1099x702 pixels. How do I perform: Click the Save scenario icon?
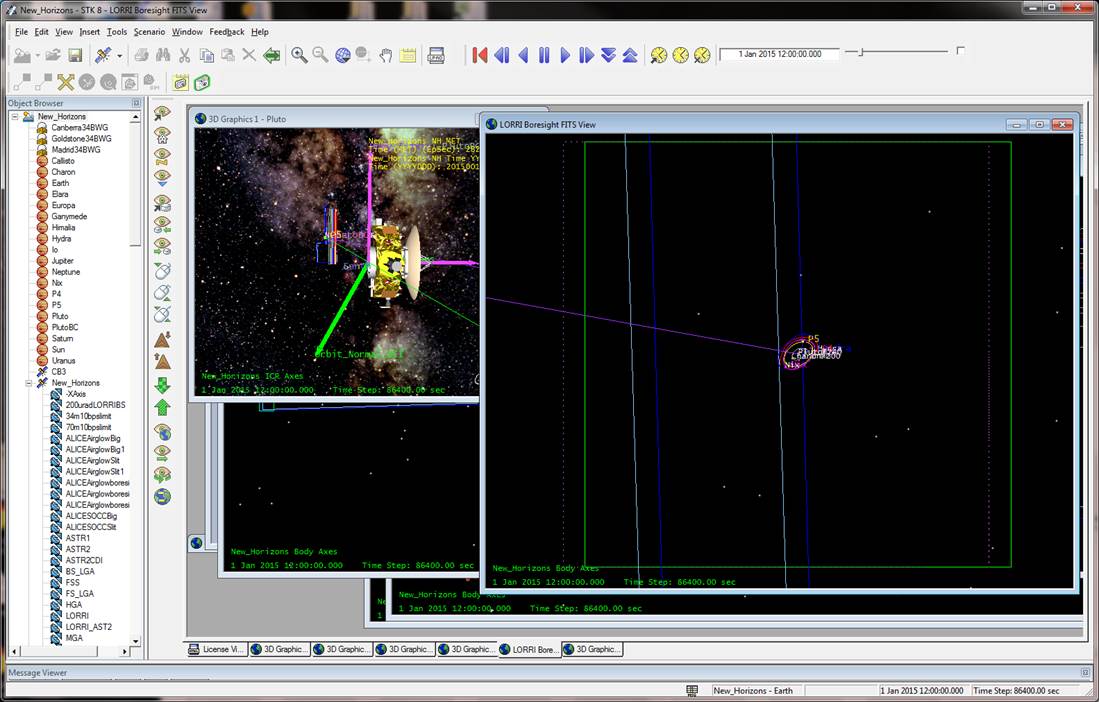coord(75,56)
